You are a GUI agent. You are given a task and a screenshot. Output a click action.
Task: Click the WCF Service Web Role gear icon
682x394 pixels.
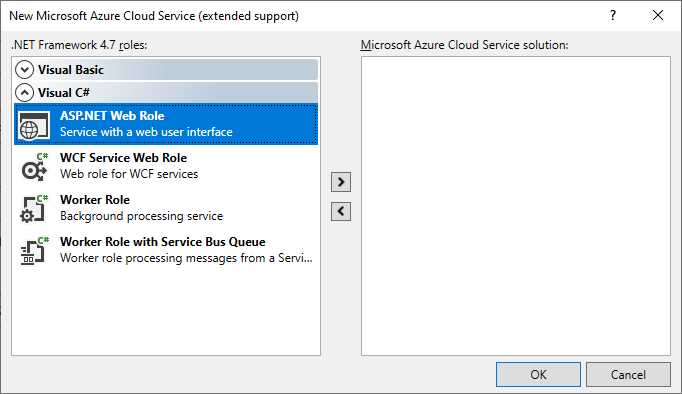(34, 167)
